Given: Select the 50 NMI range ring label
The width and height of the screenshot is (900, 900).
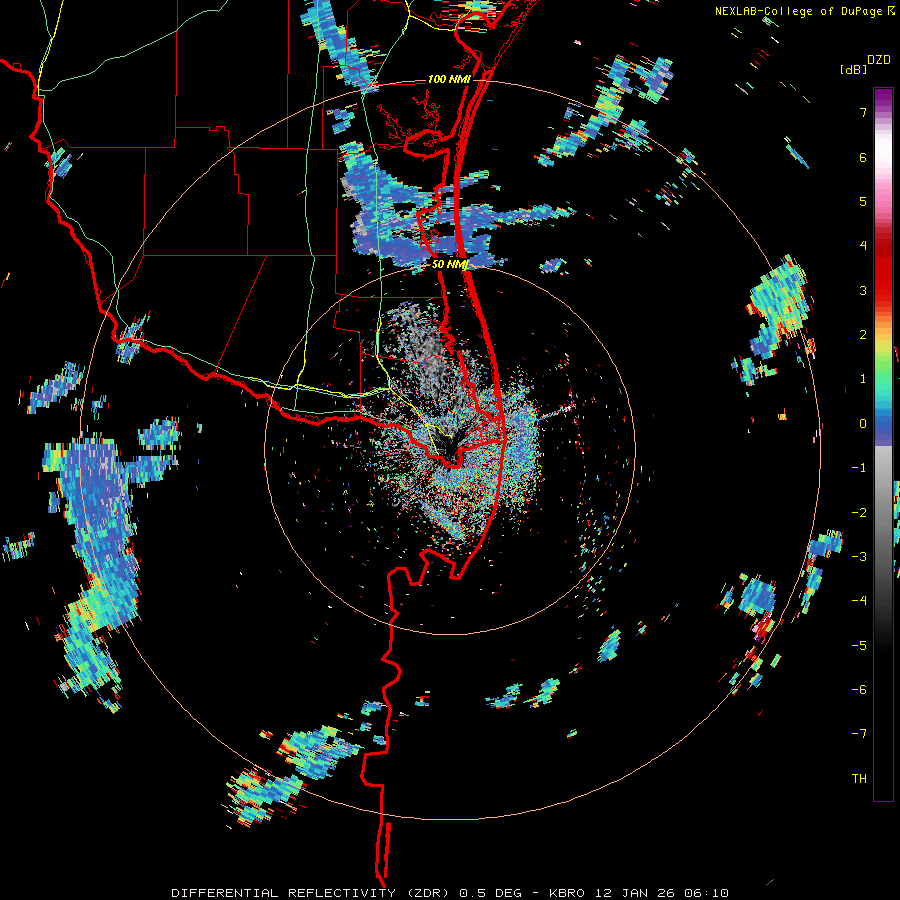Looking at the screenshot, I should click(x=450, y=264).
